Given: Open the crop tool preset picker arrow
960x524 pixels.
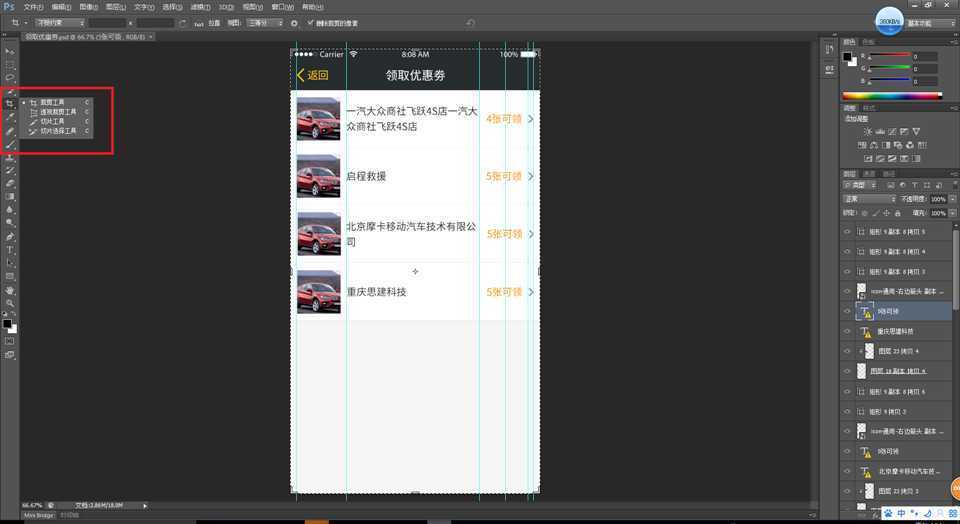Looking at the screenshot, I should point(26,23).
